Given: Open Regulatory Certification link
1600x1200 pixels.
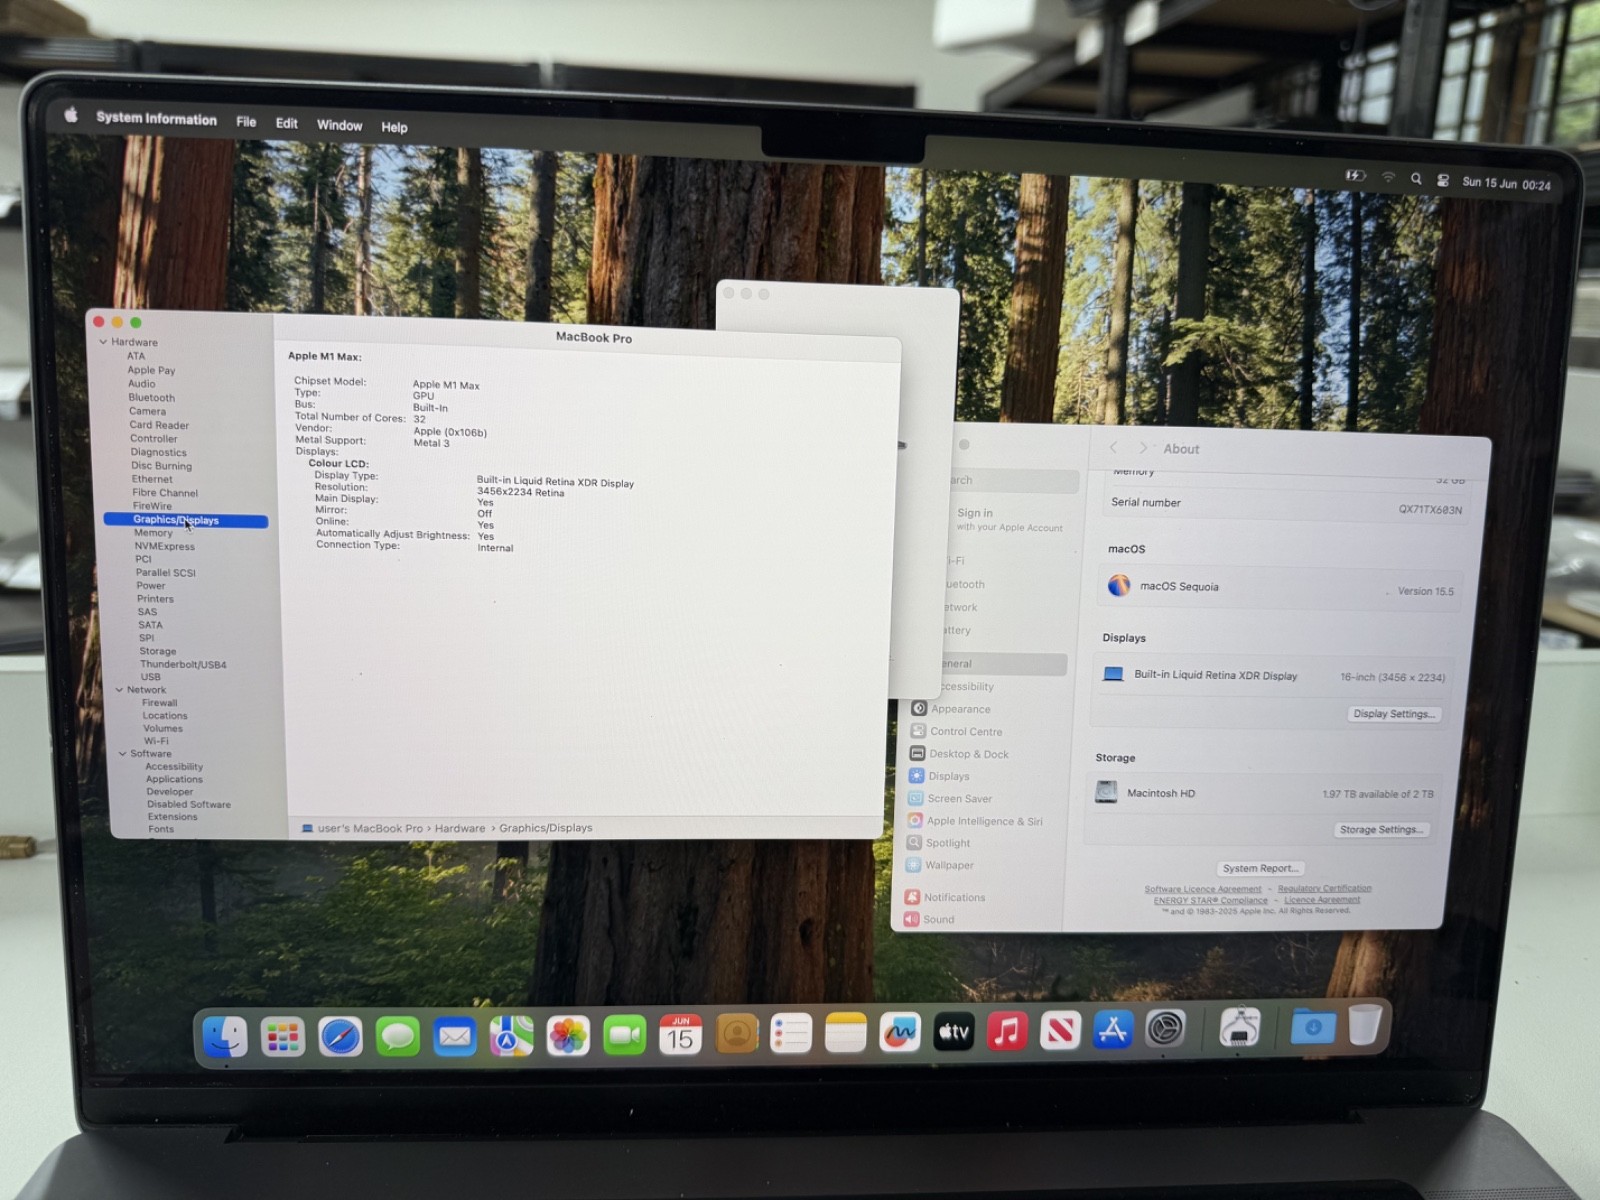Looking at the screenshot, I should coord(1324,888).
